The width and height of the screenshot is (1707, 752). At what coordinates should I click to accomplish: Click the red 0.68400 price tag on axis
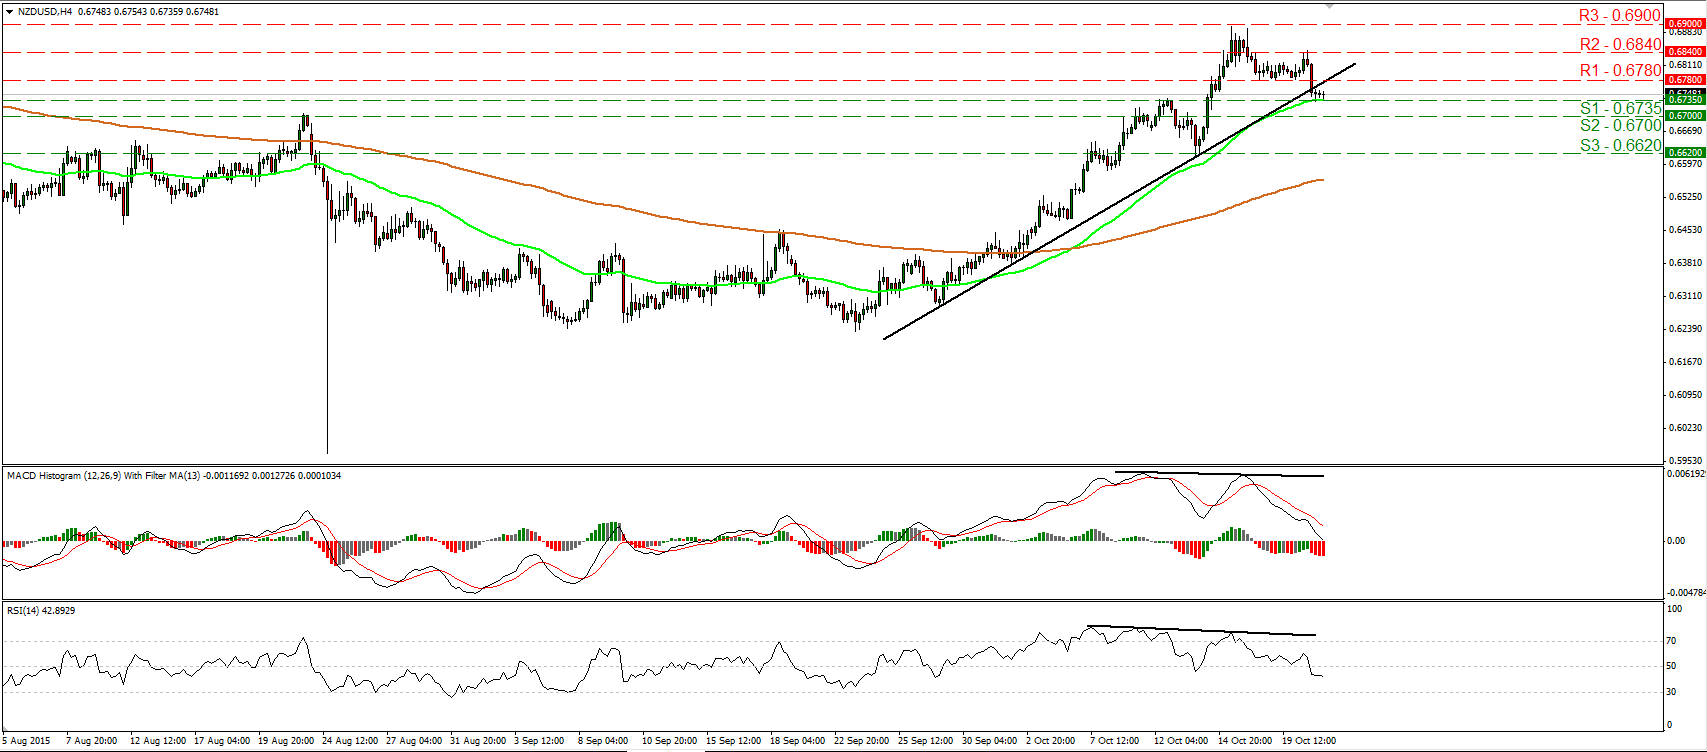1684,51
